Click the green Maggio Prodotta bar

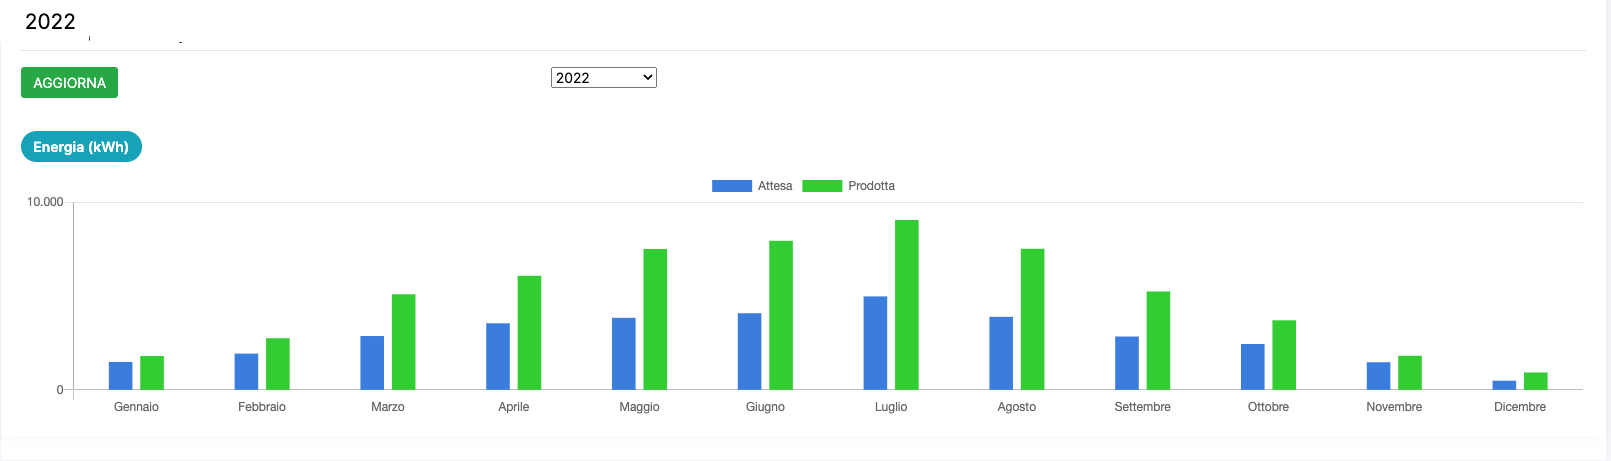[655, 319]
